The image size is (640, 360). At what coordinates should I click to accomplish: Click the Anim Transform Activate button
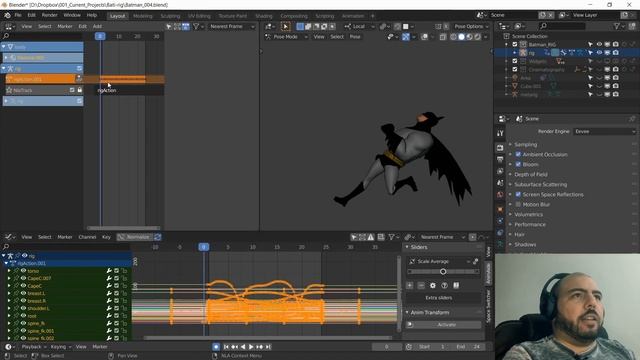(x=444, y=324)
